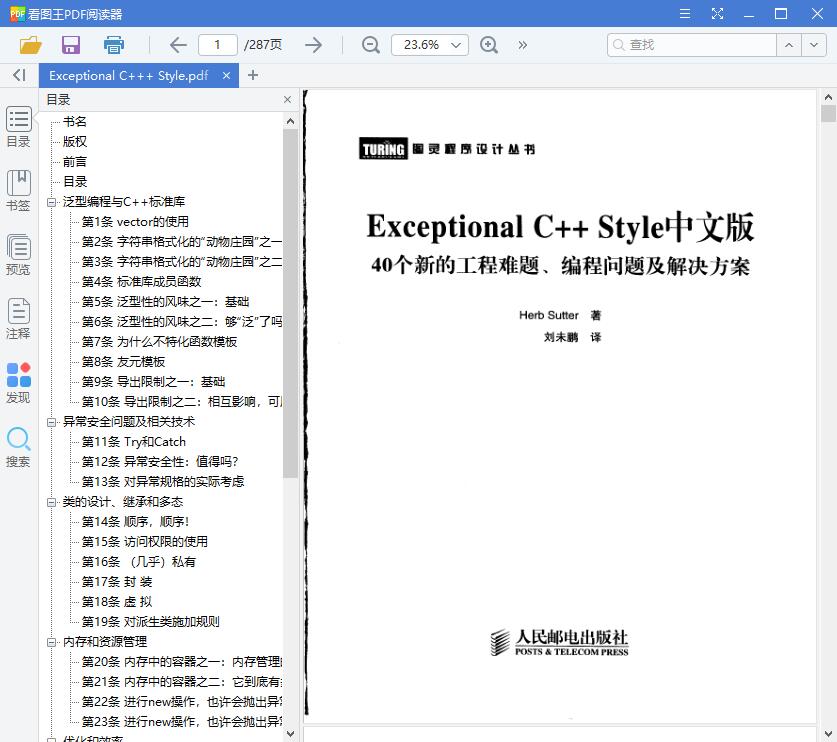Go to previous page with left arrow

coord(178,45)
